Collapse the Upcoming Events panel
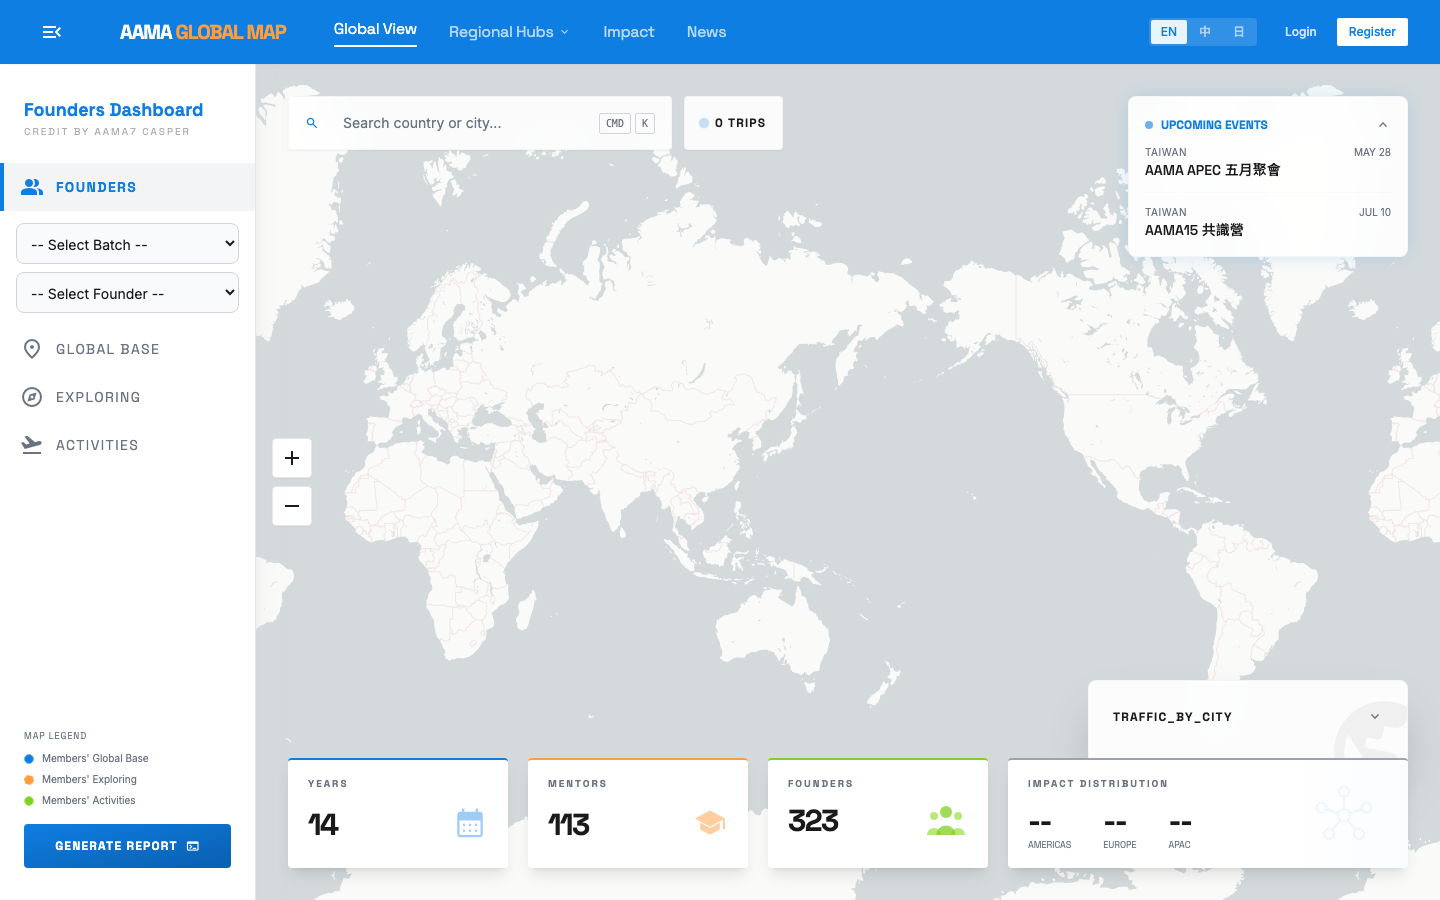The height and width of the screenshot is (900, 1440). pos(1383,125)
